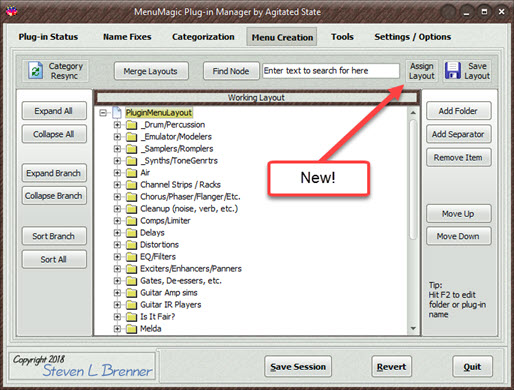Viewport: 514px width, 390px height.
Task: Click the Distortions folder icon
Action: pyautogui.click(x=131, y=245)
